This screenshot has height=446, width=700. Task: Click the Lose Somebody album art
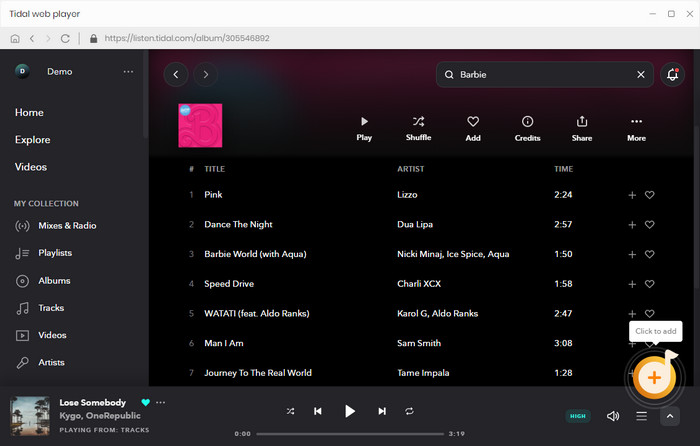(30, 416)
